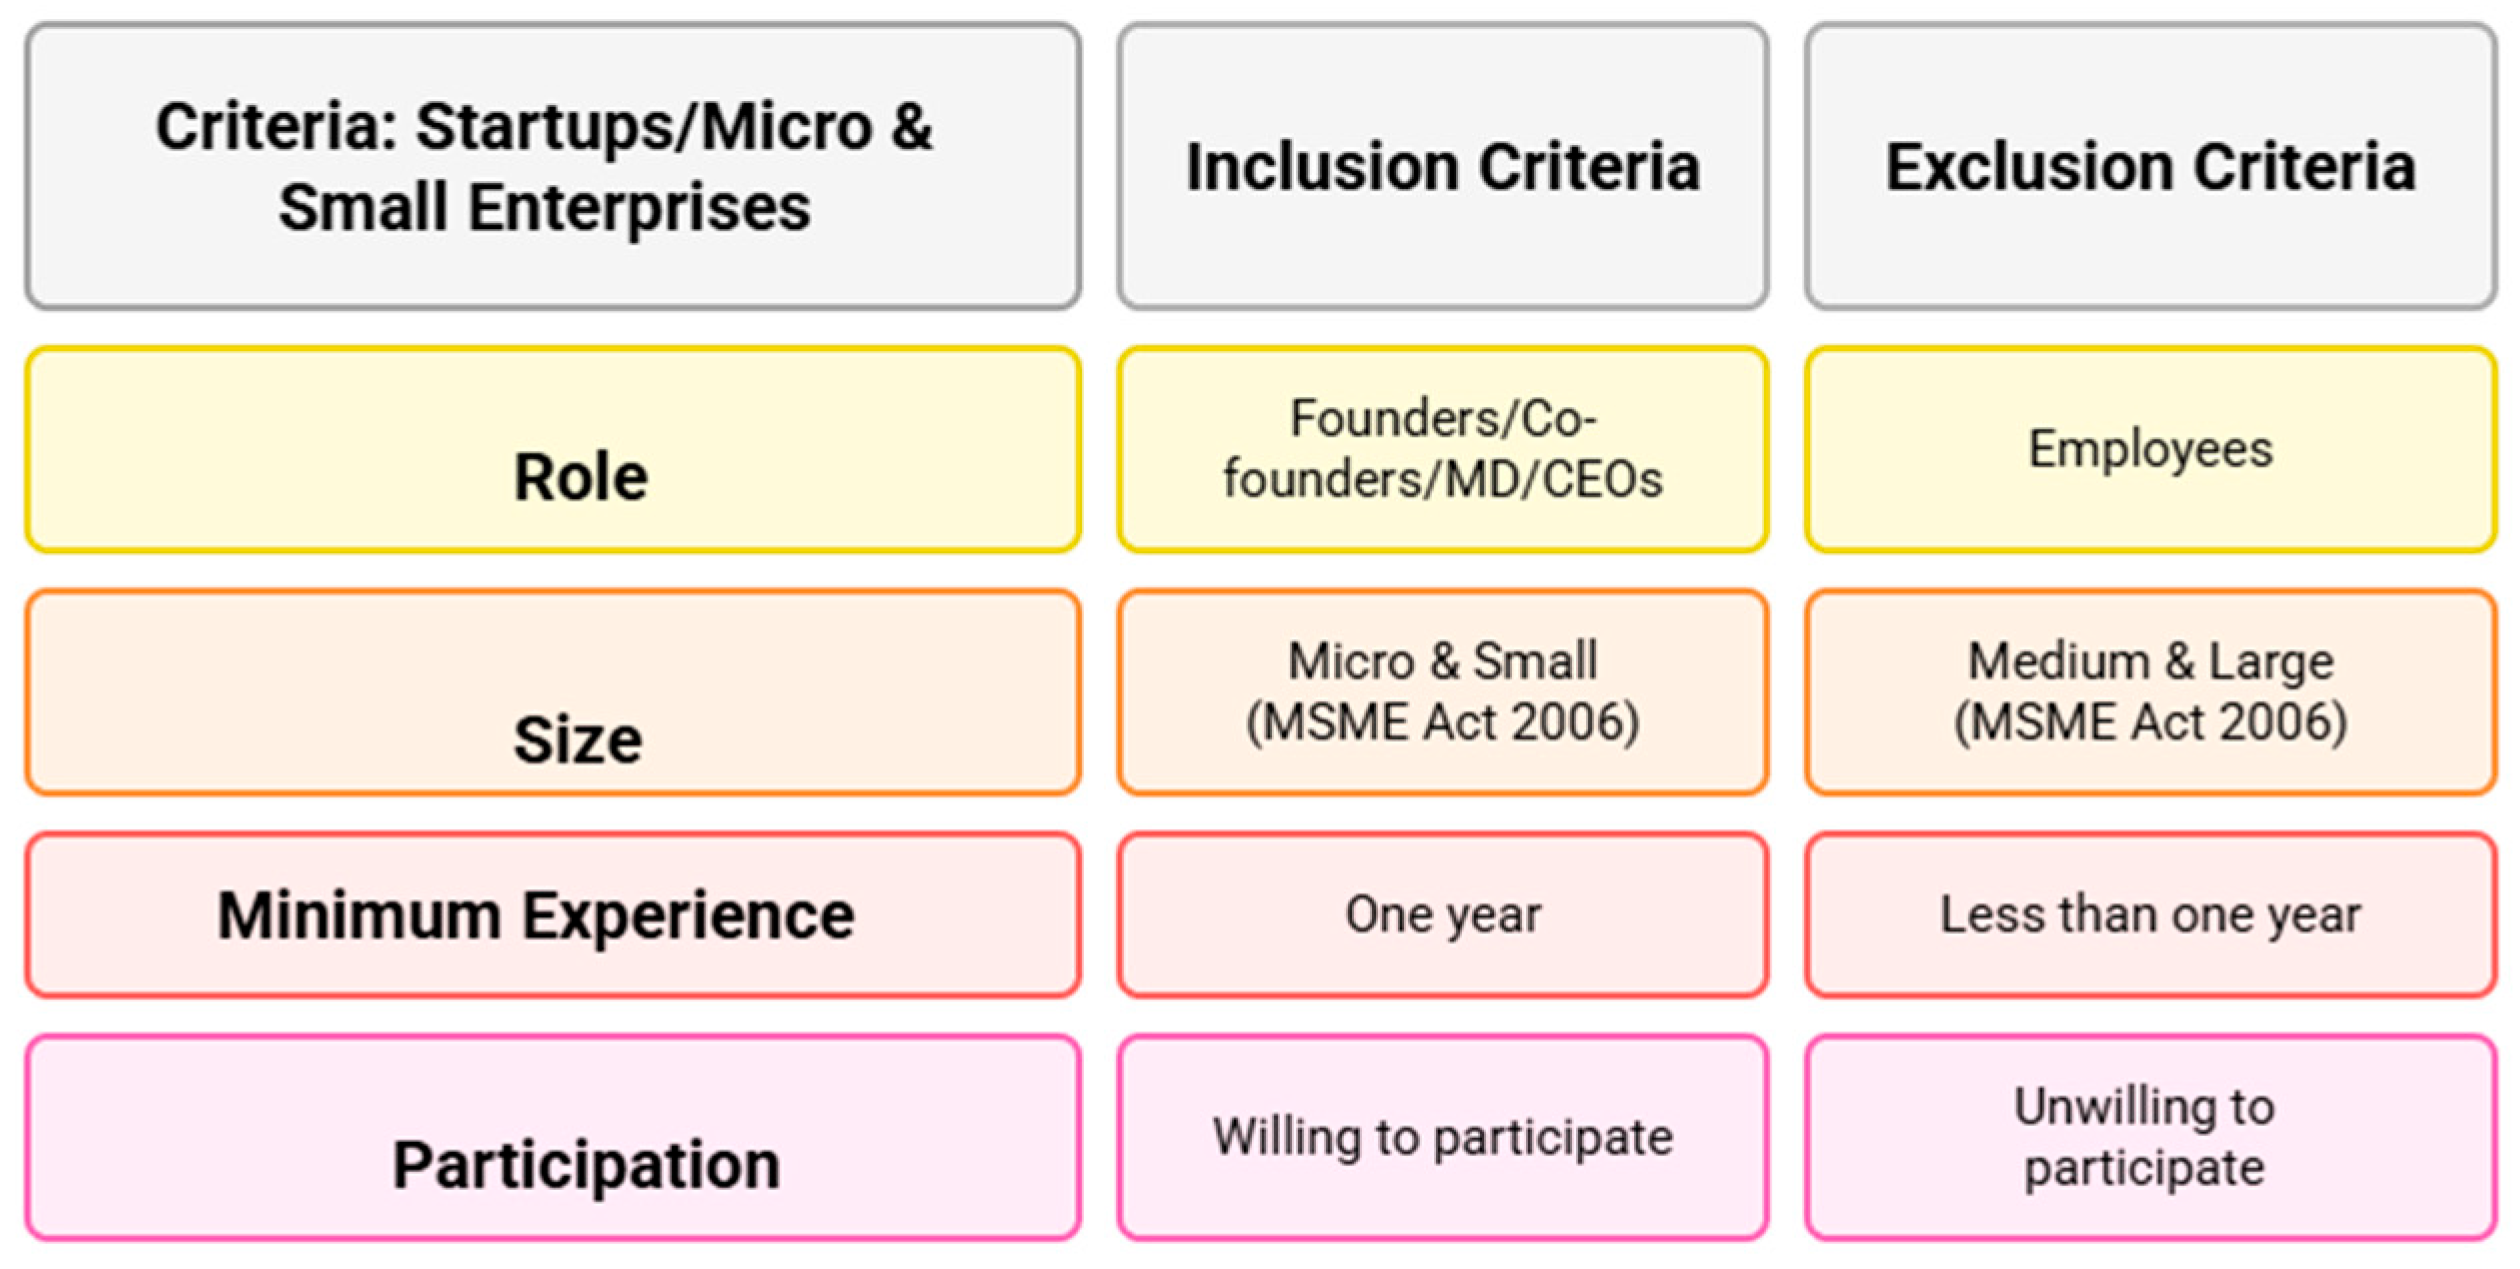Click the orange Size box

pyautogui.click(x=553, y=693)
